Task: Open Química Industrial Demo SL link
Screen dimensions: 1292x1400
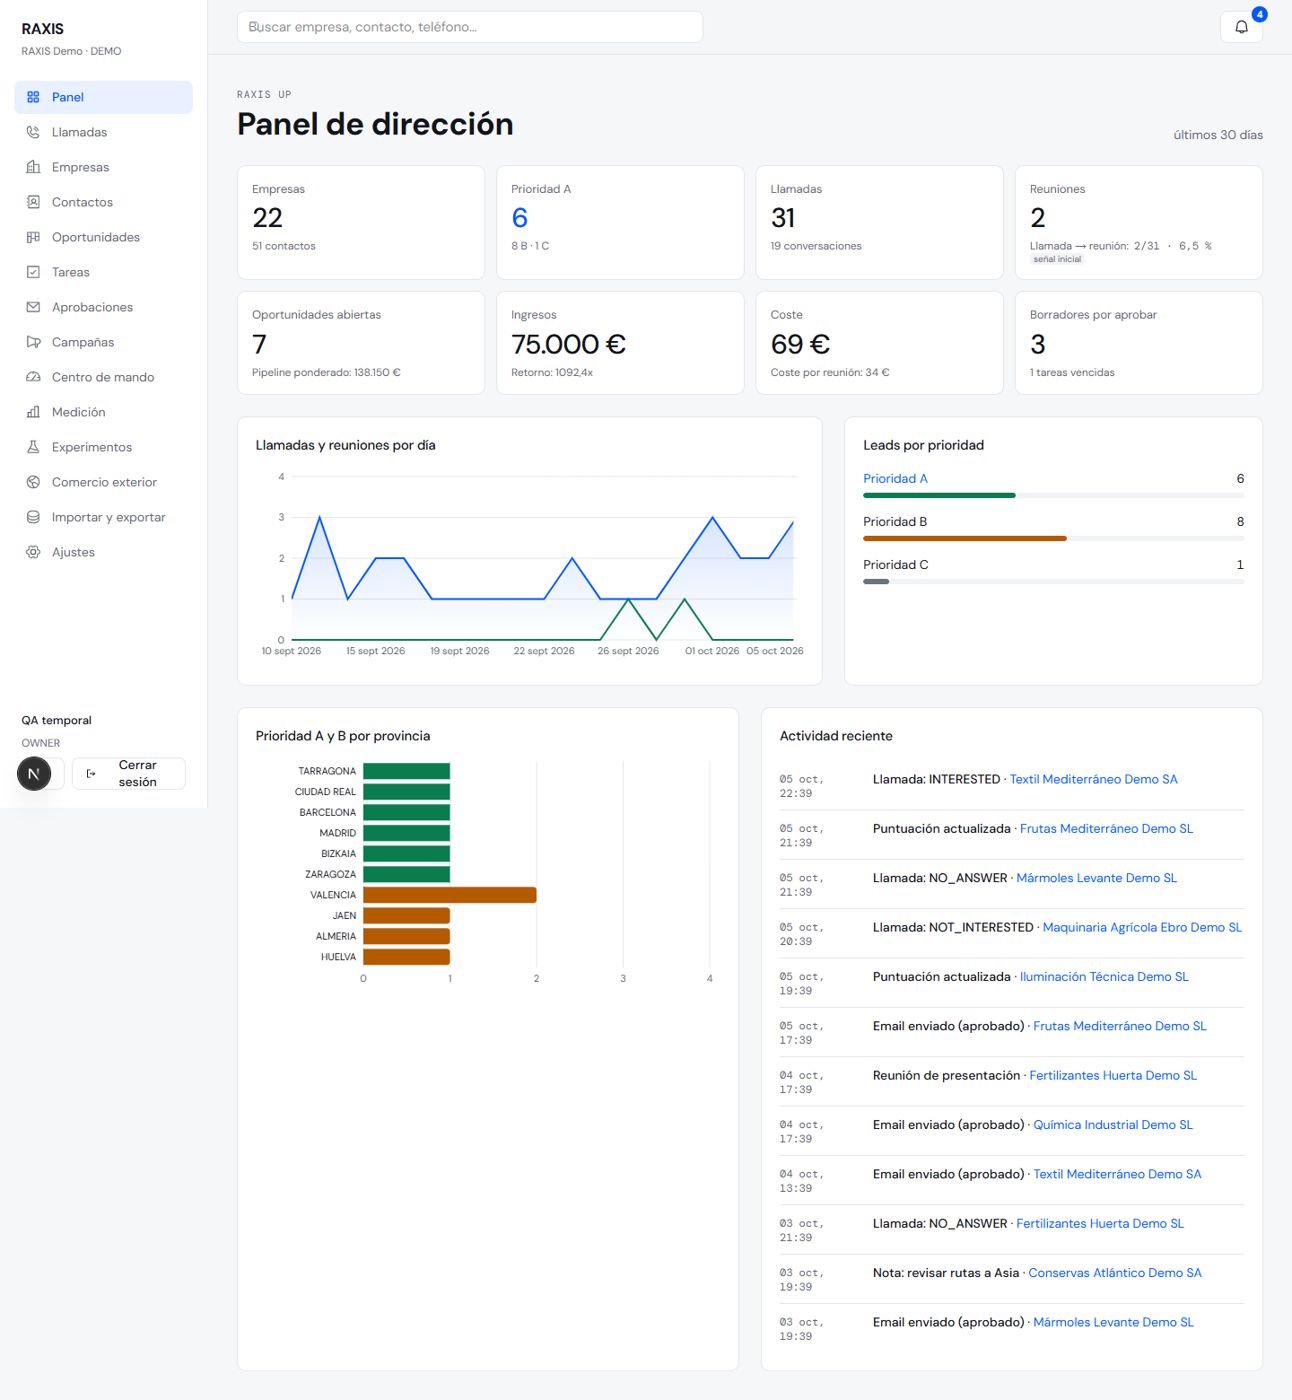Action: pyautogui.click(x=1113, y=1125)
